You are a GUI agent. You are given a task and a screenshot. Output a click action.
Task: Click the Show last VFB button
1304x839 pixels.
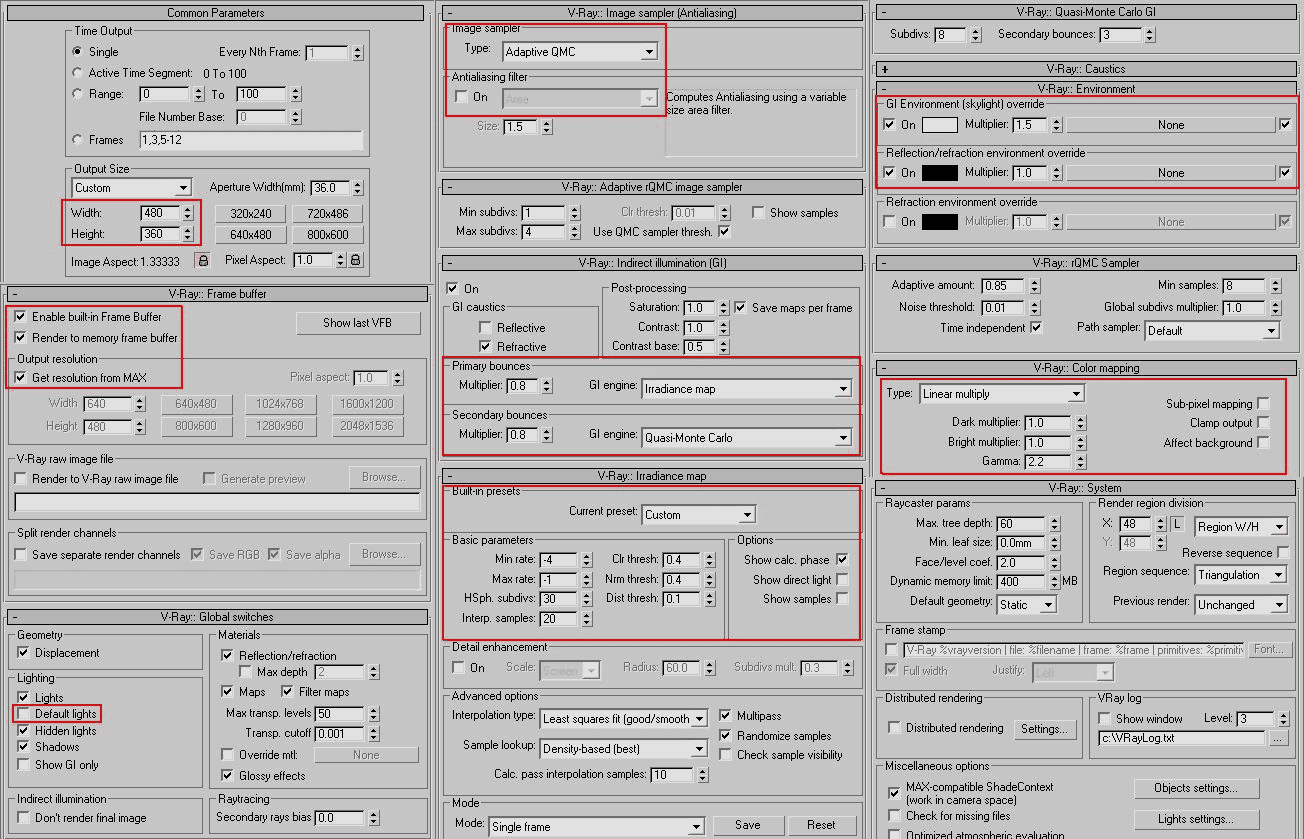(x=357, y=323)
